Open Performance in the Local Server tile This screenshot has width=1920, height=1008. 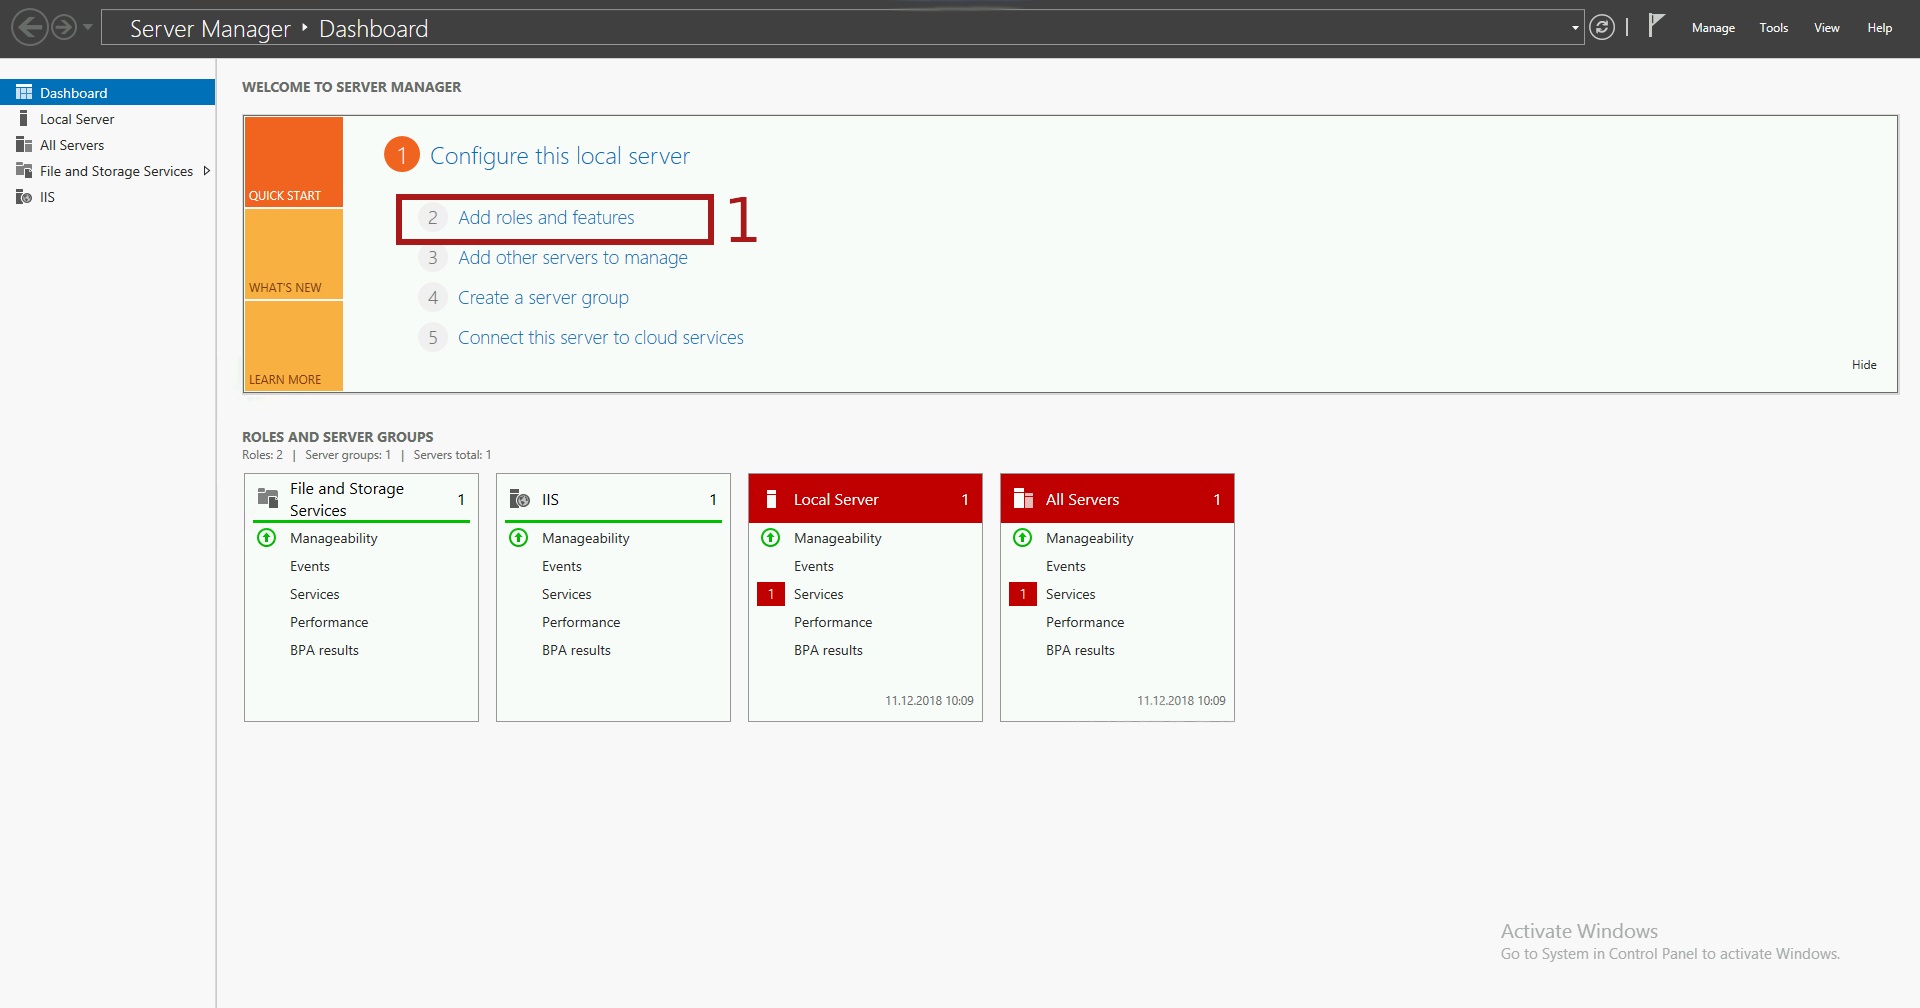click(833, 622)
